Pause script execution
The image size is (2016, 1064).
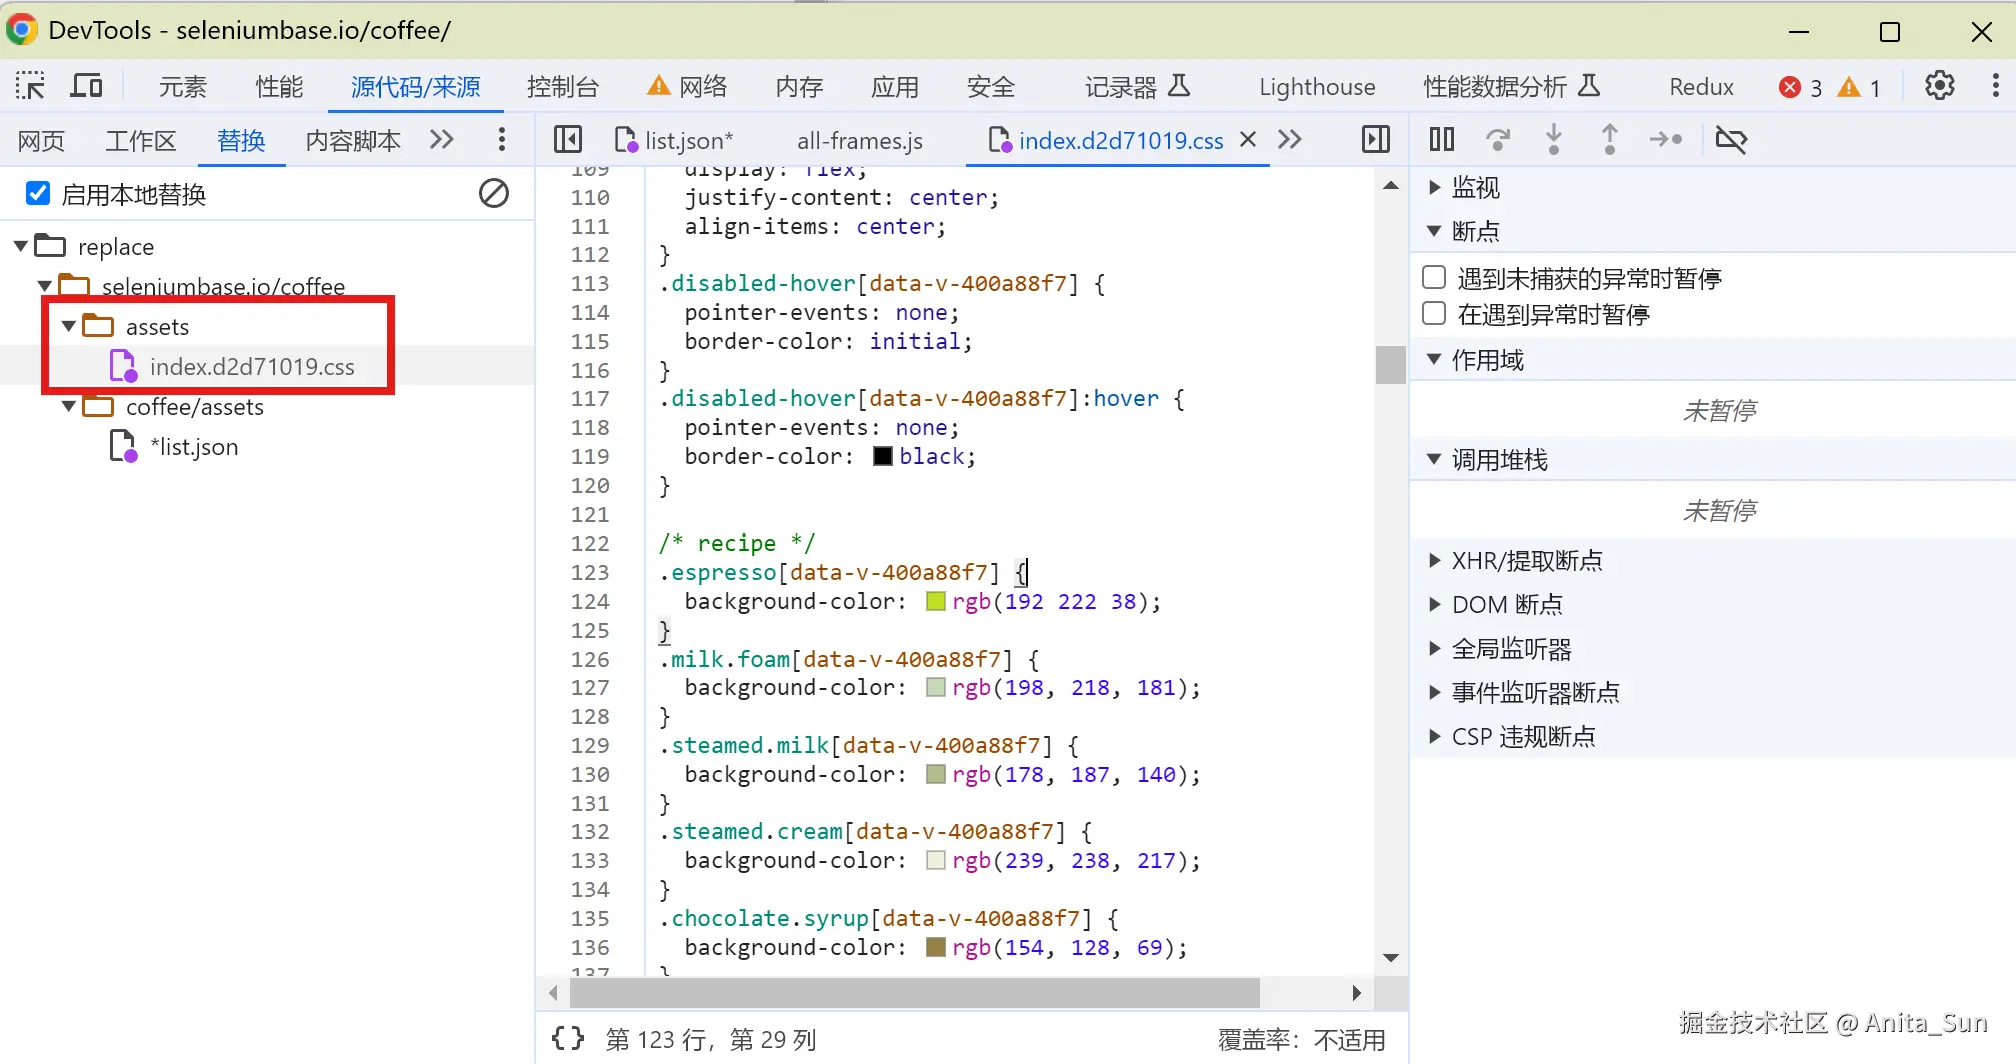(1442, 139)
